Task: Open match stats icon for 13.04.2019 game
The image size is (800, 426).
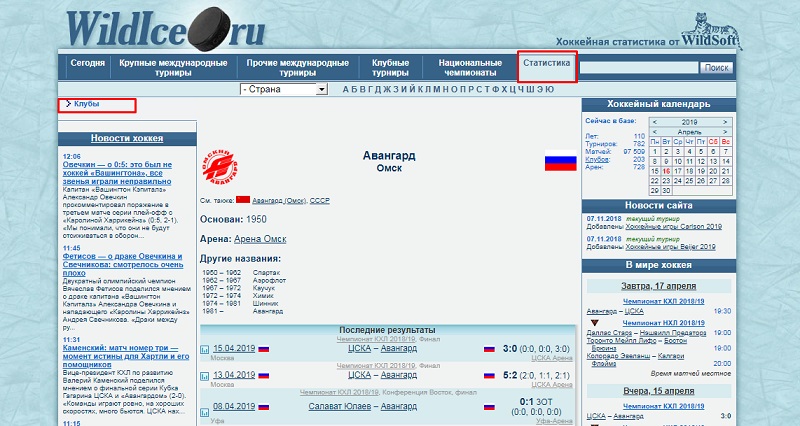Action: point(207,377)
